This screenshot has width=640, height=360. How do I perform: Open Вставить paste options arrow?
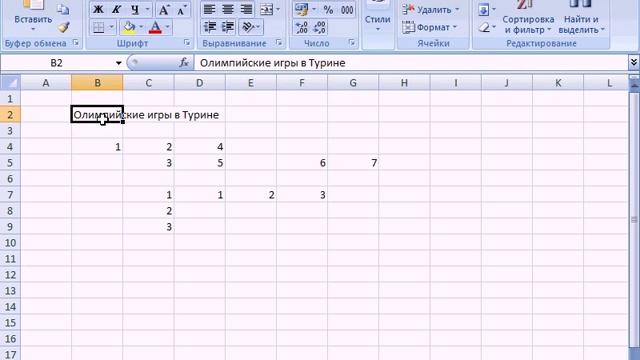[33, 29]
